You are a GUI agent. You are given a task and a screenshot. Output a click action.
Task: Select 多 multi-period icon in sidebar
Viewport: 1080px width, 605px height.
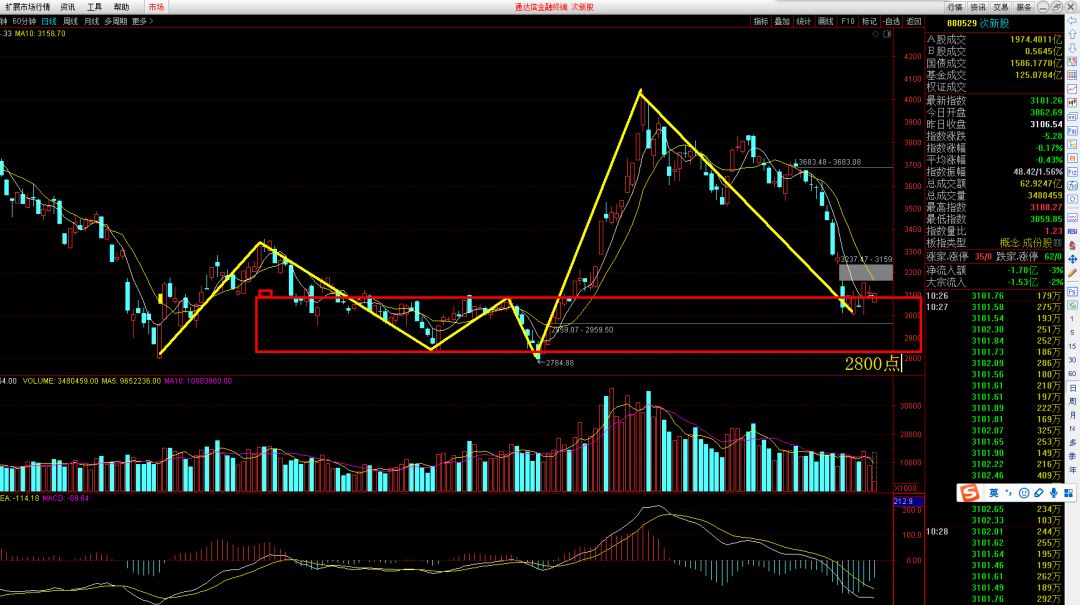(x=1072, y=442)
